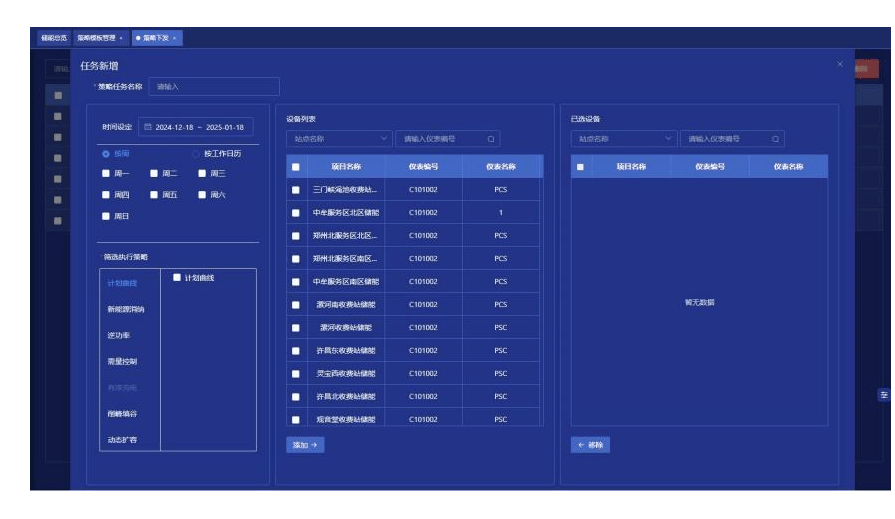The height and width of the screenshot is (519, 895).
Task: Click the 策略任务名称 input field
Action: pyautogui.click(x=214, y=86)
